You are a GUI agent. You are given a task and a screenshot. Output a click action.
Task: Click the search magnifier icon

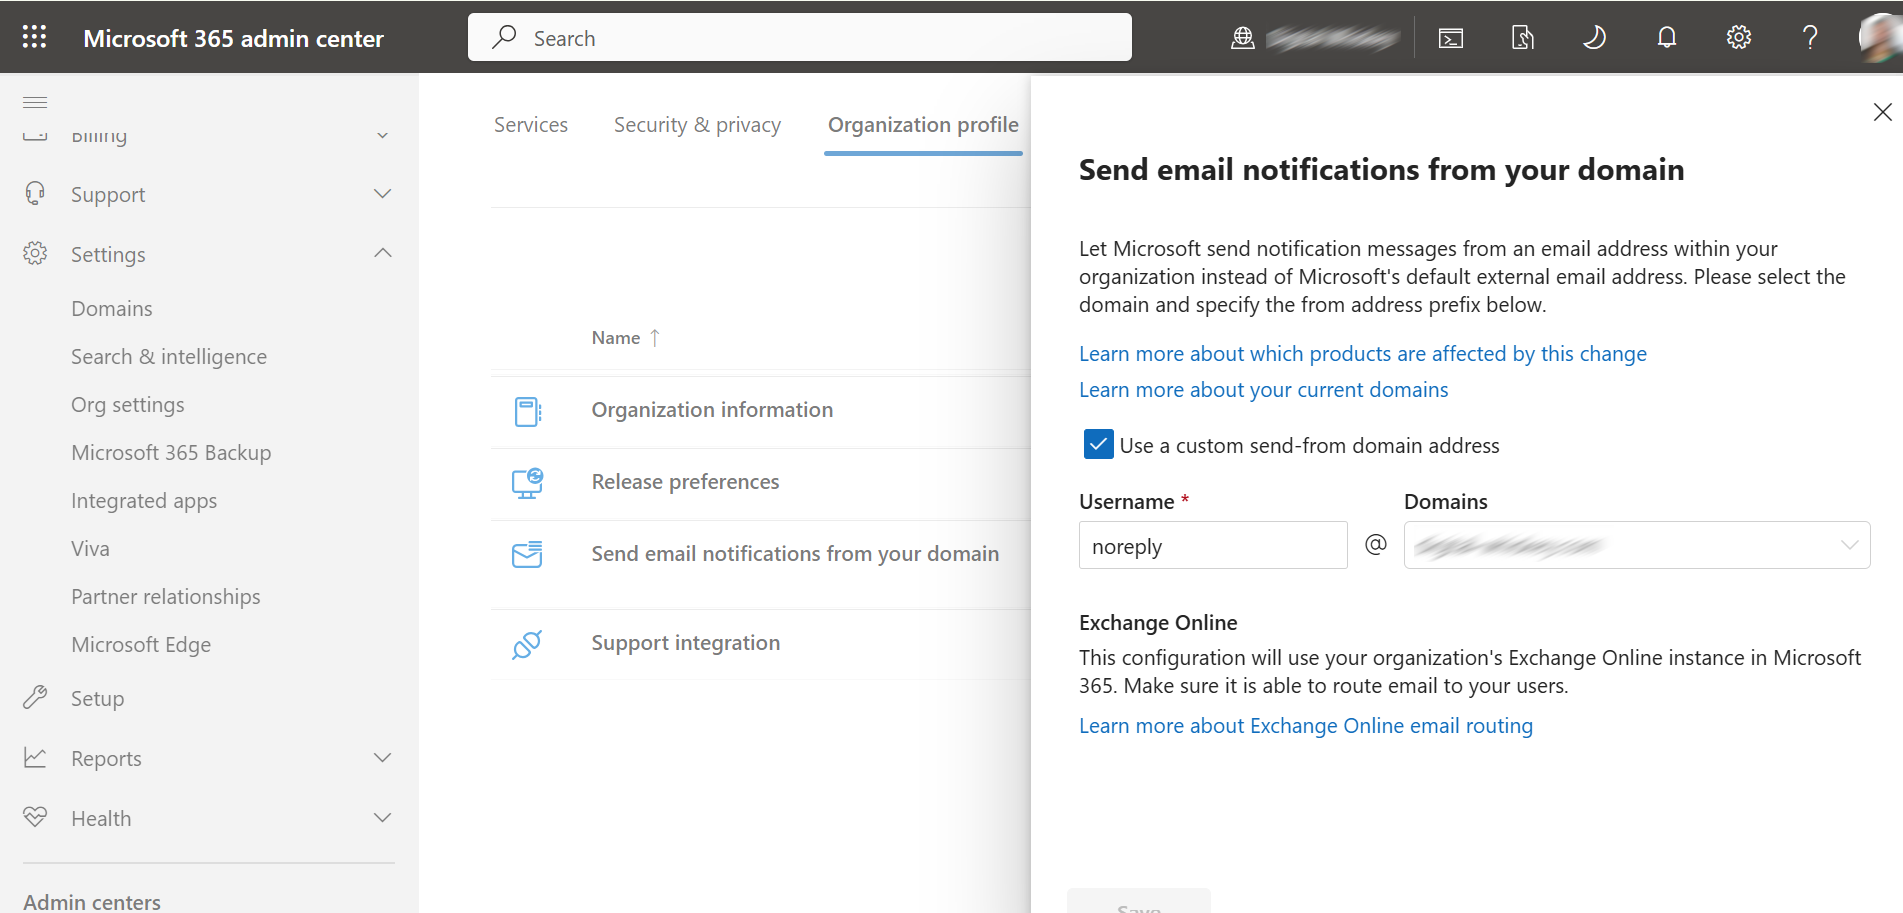[x=504, y=37]
